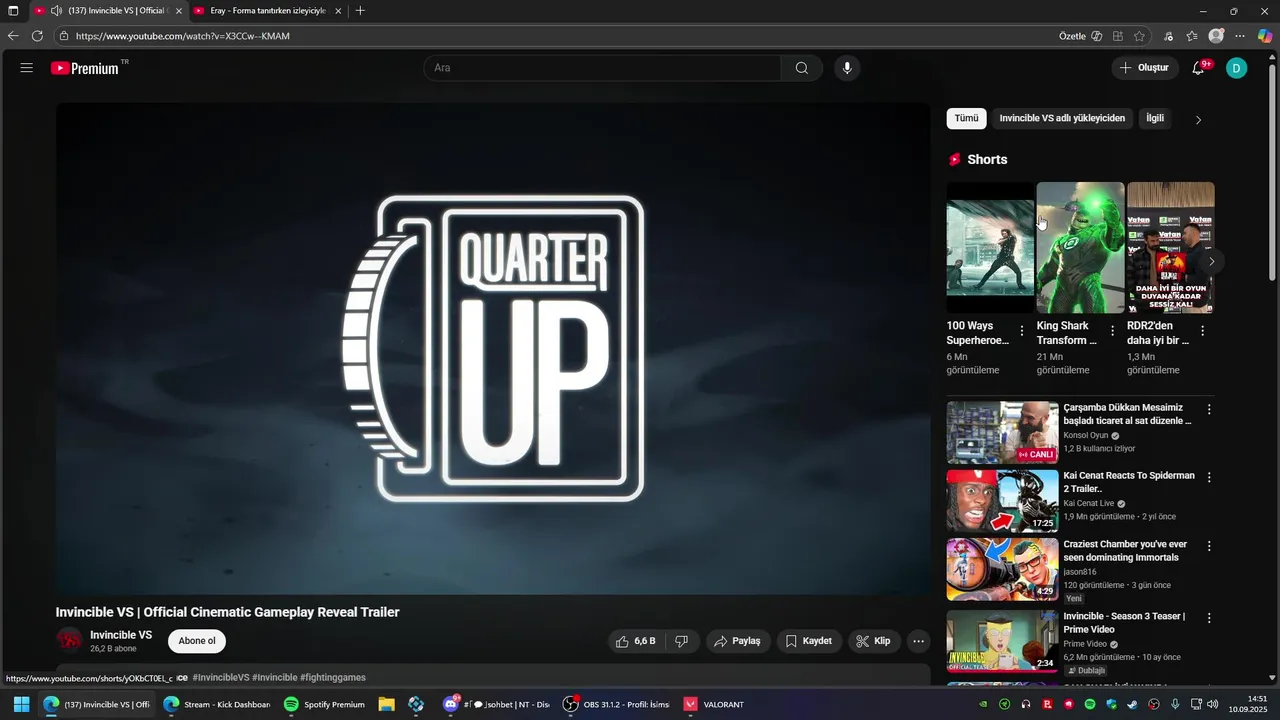Open the YouTube guide hamburger menu

(26, 68)
